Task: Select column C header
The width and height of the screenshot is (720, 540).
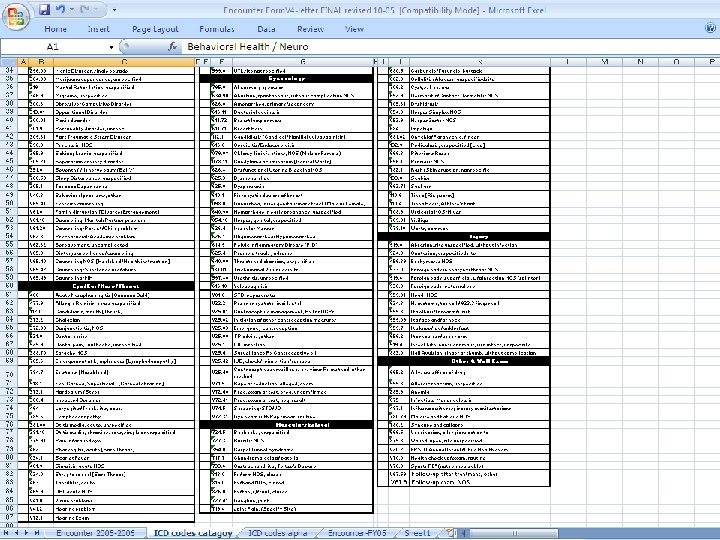Action: pos(124,62)
